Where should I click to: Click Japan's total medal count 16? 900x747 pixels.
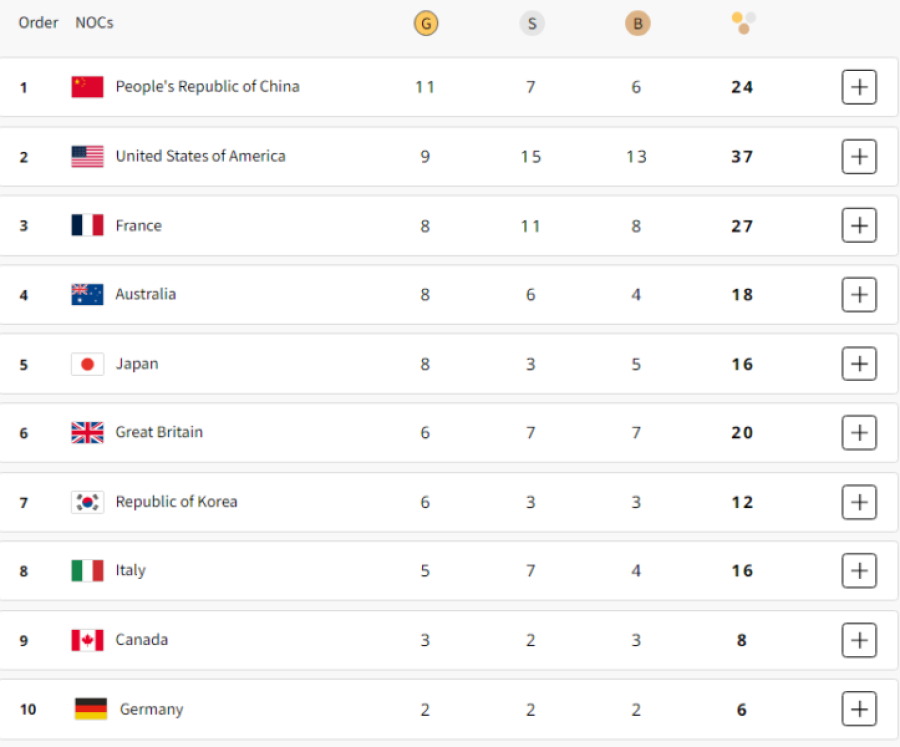coord(742,364)
